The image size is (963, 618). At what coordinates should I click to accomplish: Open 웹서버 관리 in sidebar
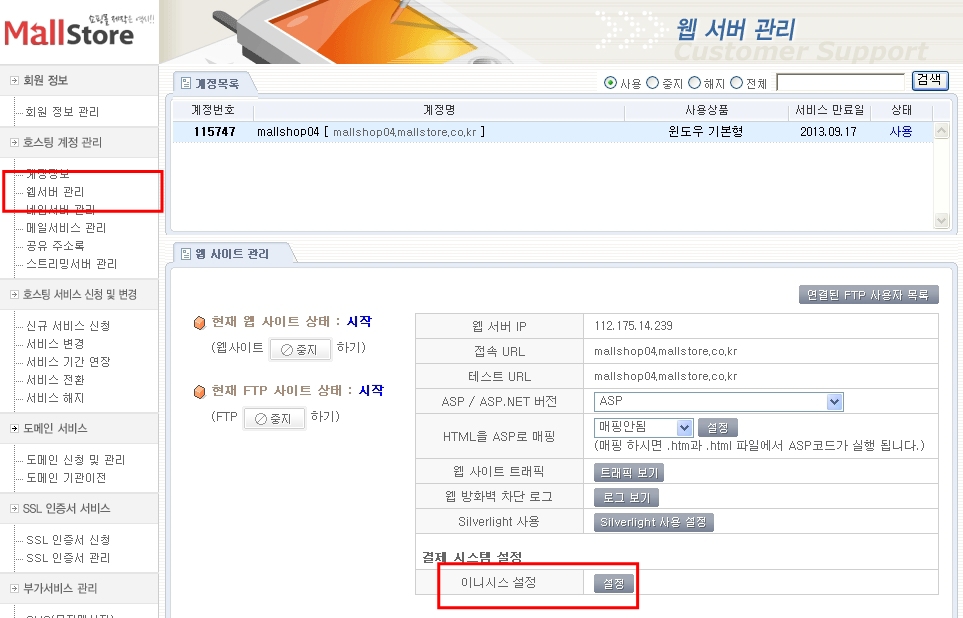click(55, 192)
